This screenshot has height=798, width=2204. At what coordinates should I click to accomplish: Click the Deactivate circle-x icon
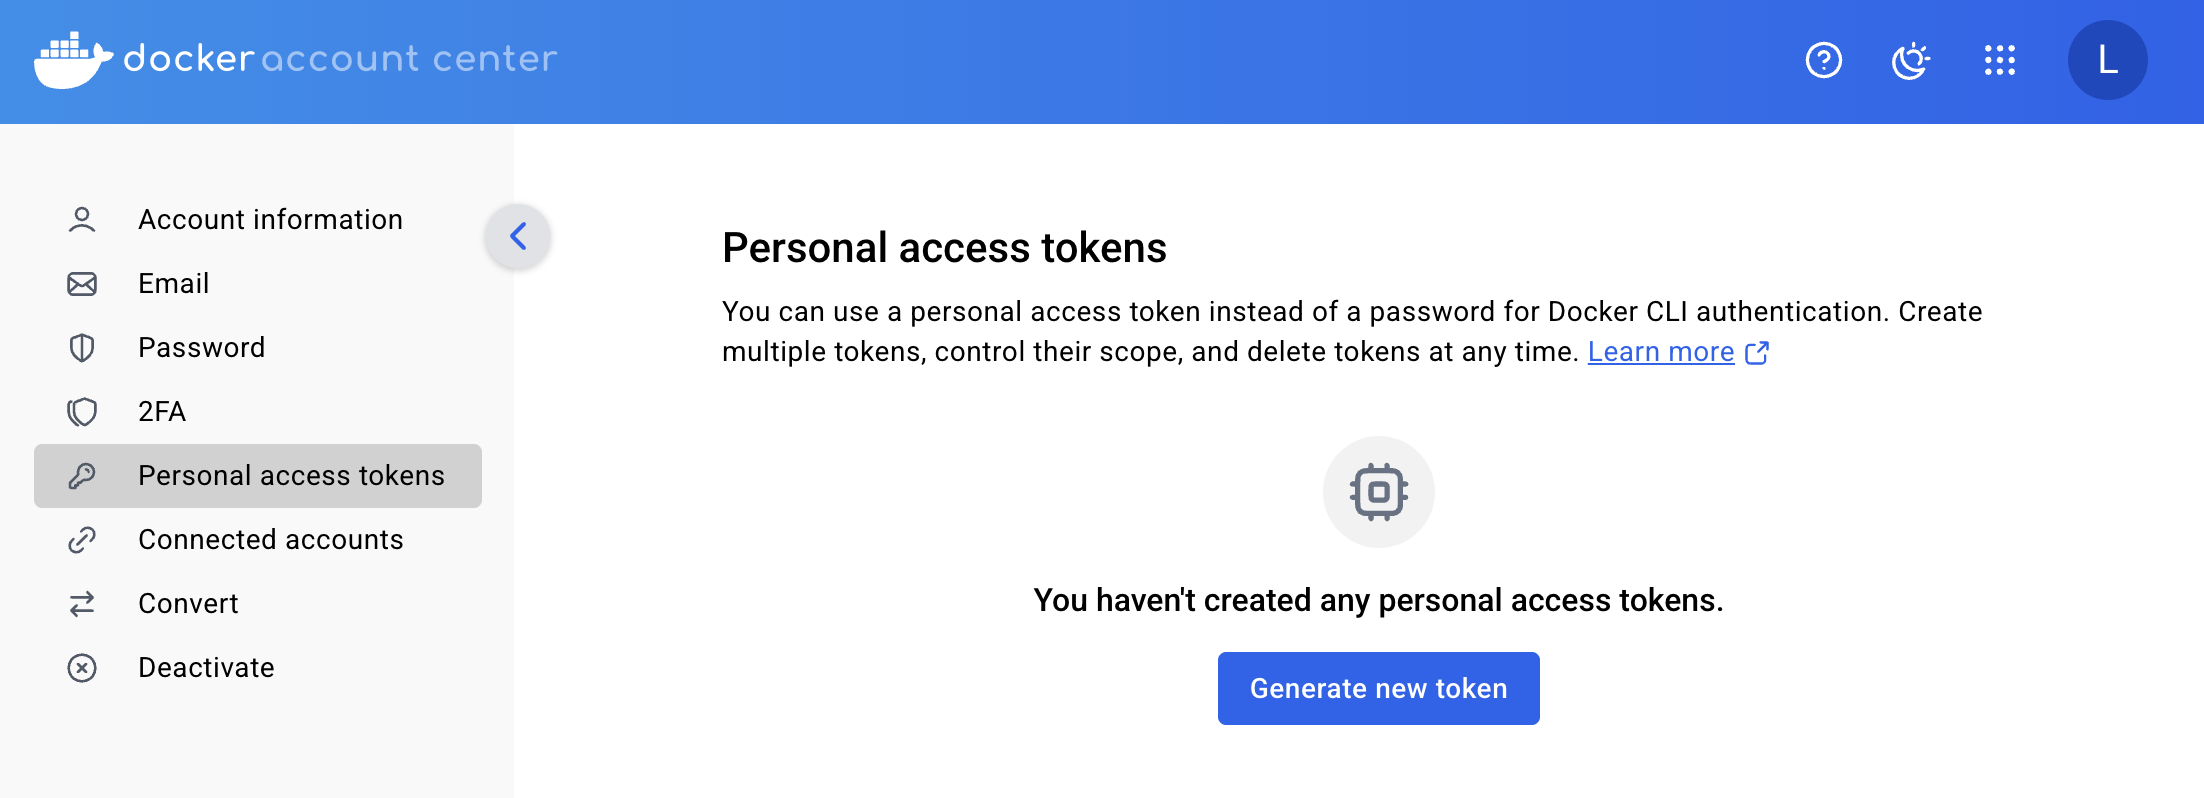pyautogui.click(x=82, y=668)
